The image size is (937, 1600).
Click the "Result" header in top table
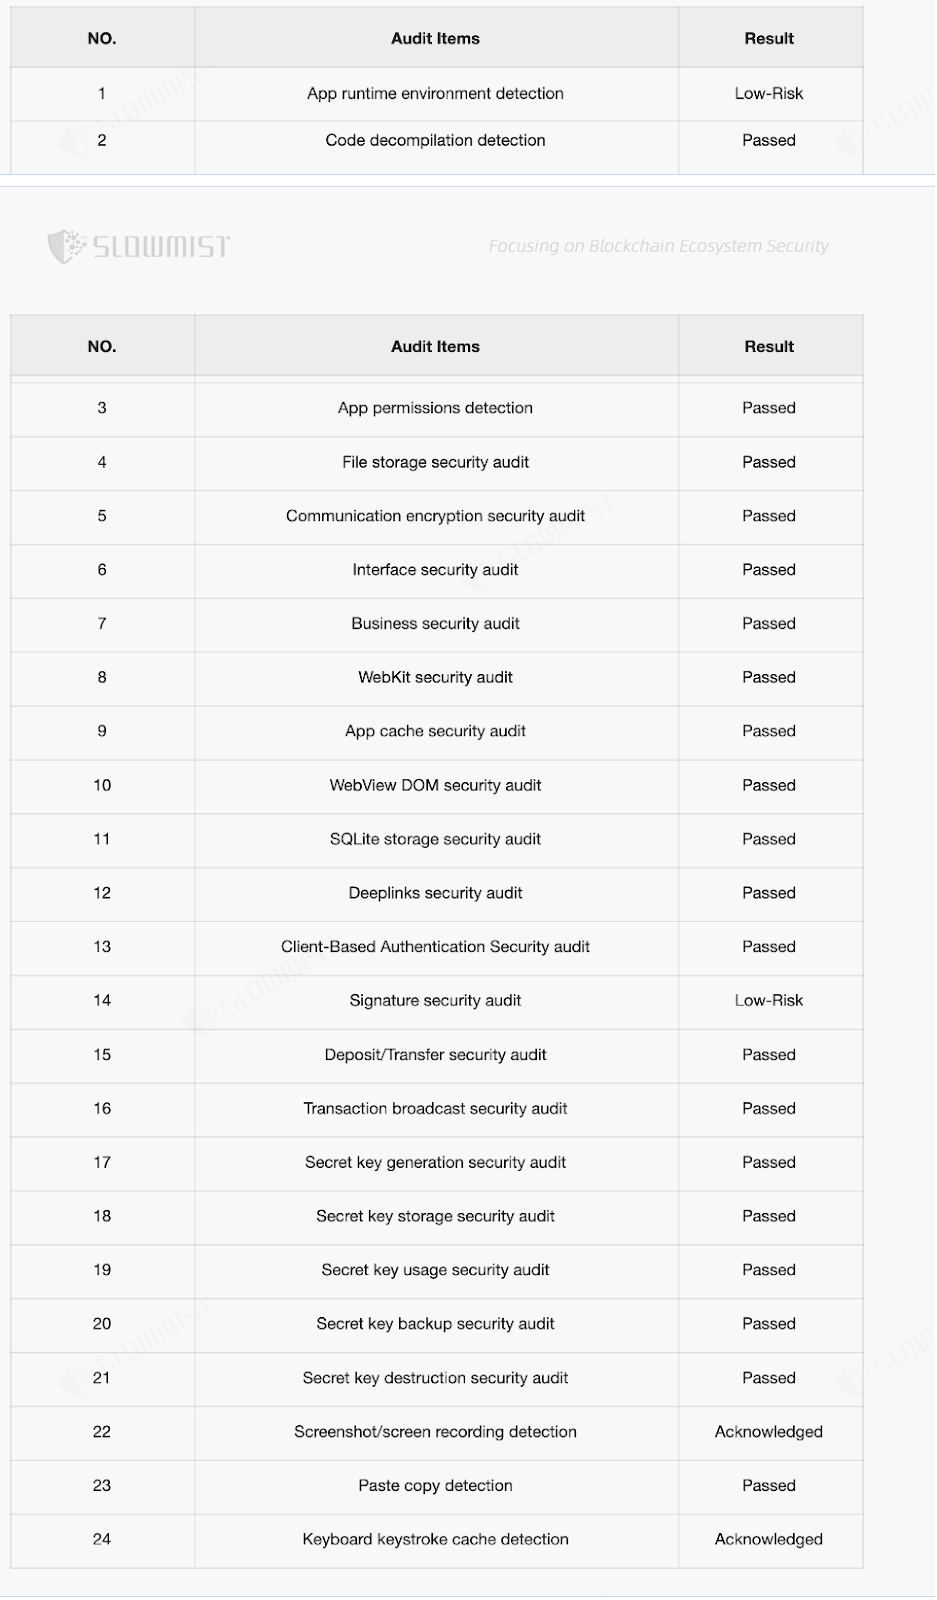[768, 39]
